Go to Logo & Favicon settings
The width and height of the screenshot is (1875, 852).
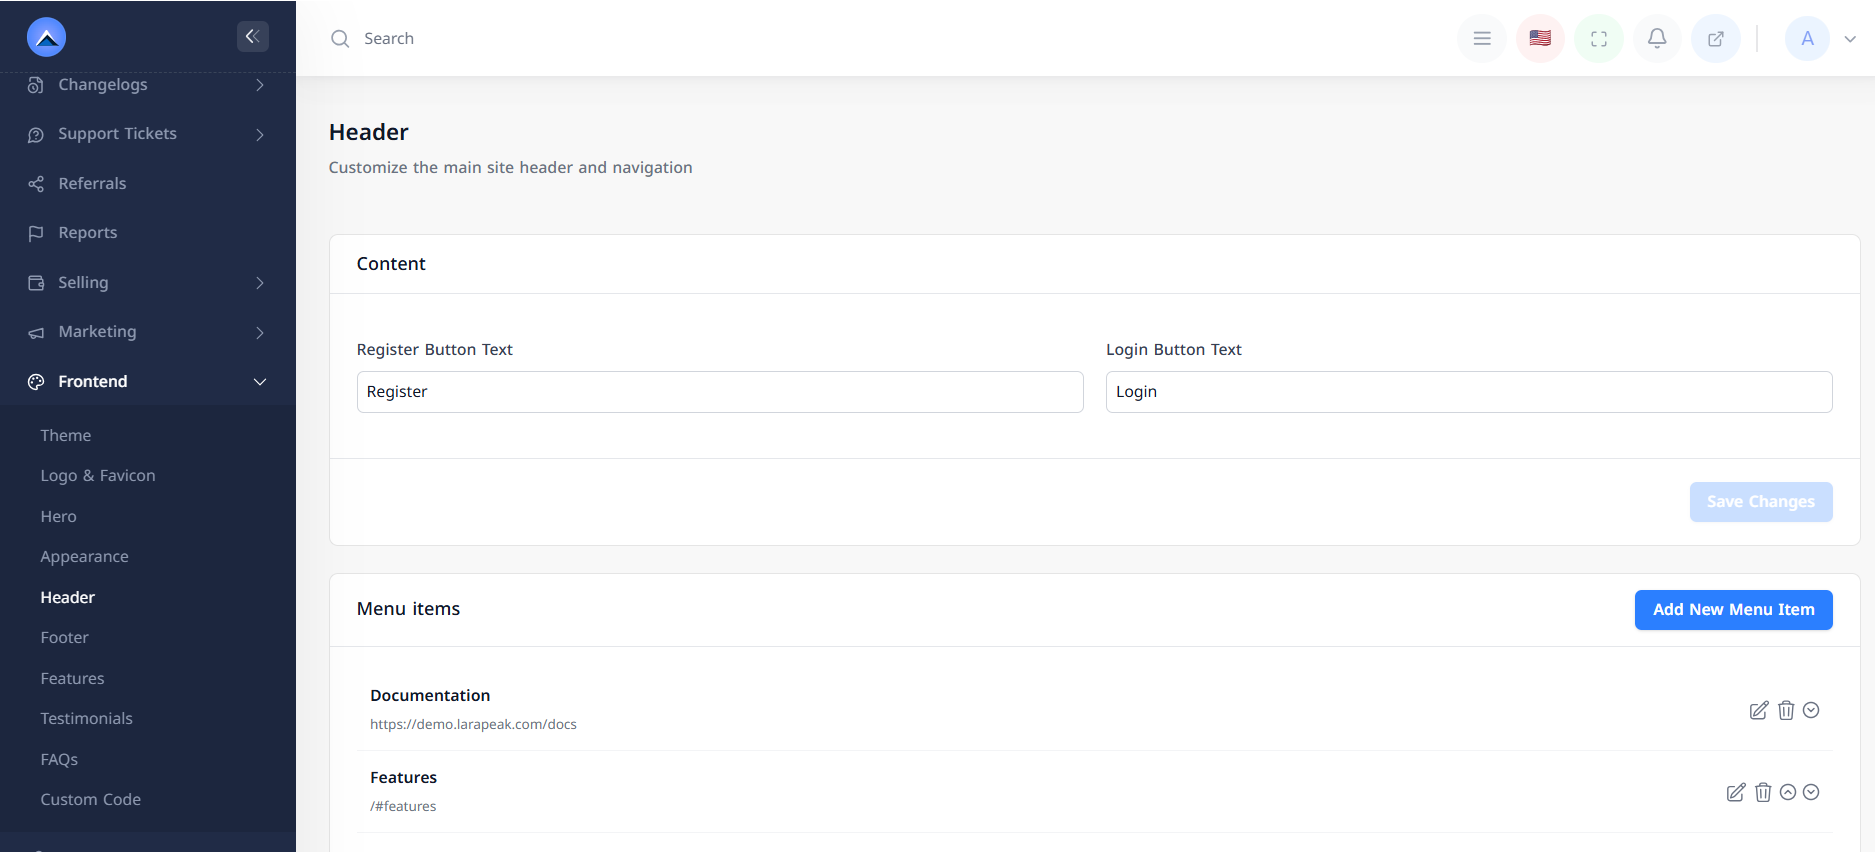tap(98, 476)
